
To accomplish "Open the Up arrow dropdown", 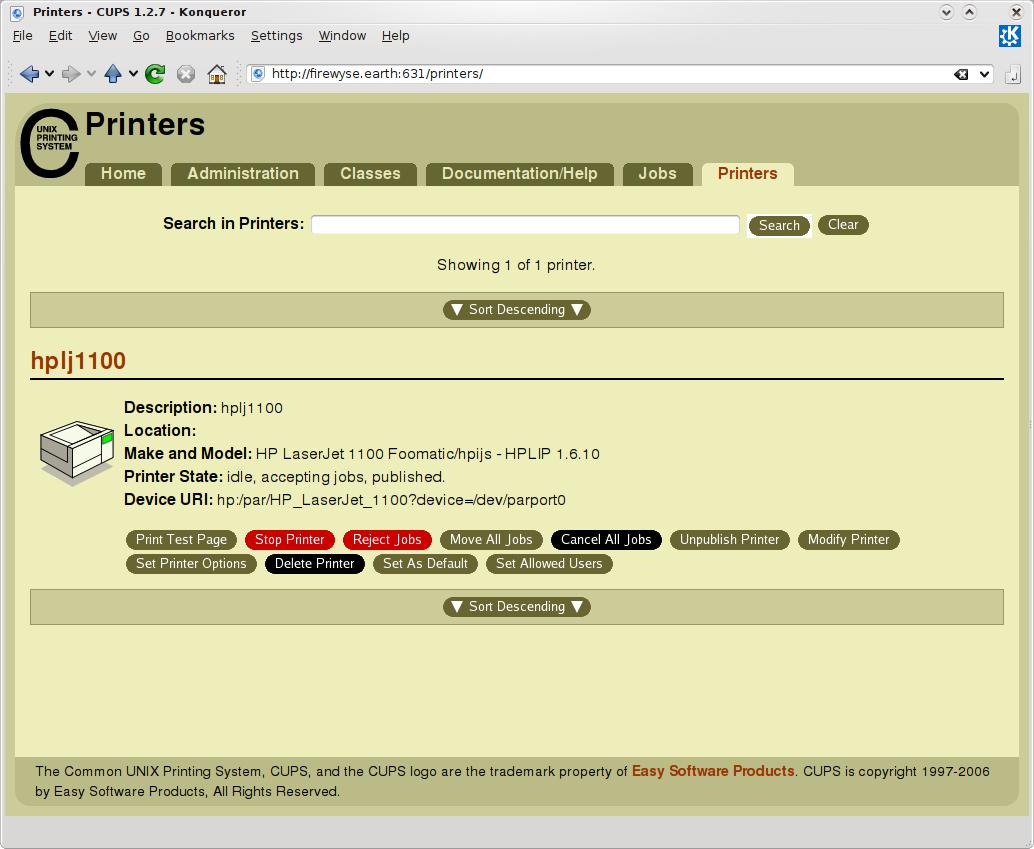I will tap(133, 74).
